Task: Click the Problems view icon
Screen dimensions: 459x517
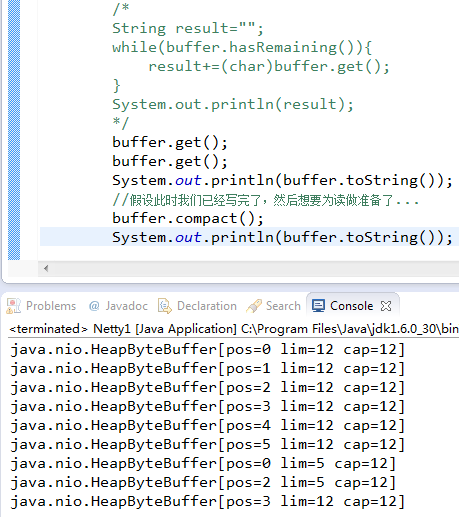Action: [13, 306]
